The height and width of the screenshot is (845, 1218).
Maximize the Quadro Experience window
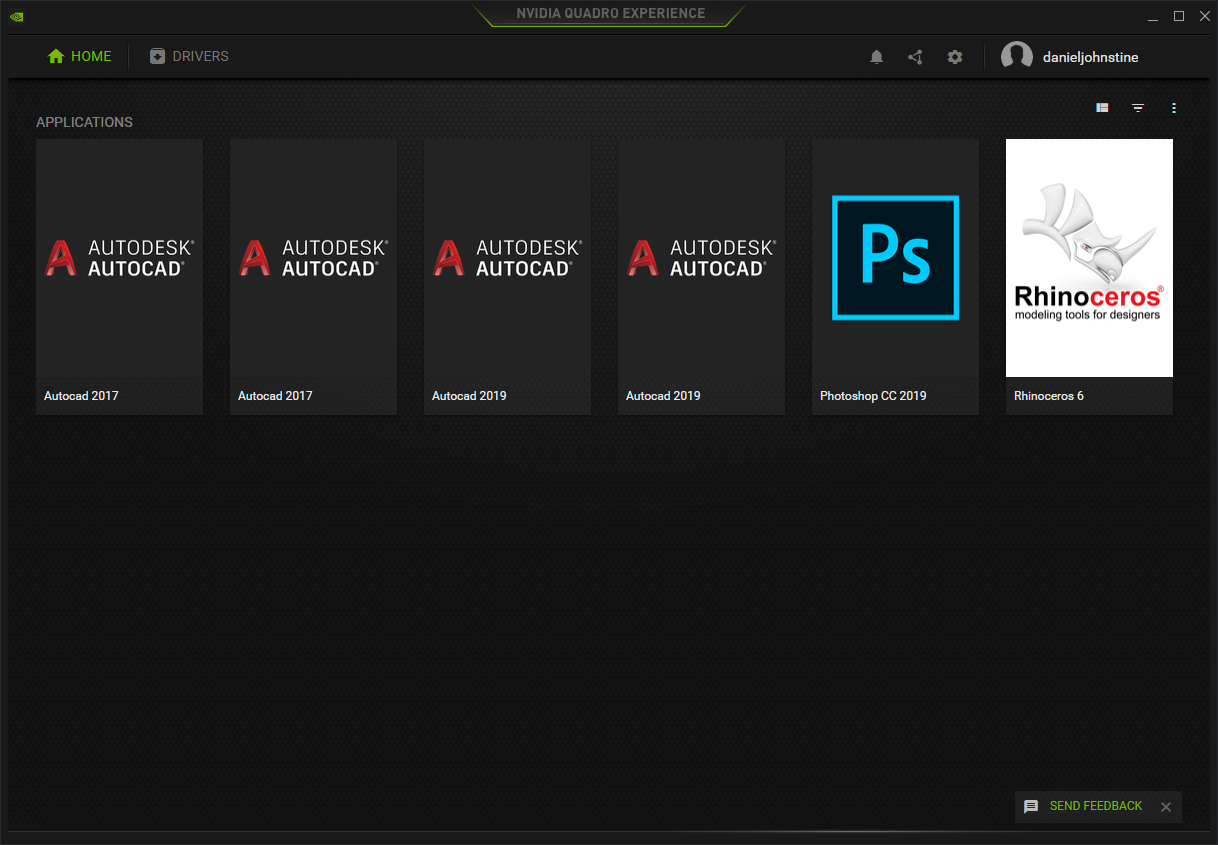coord(1179,16)
